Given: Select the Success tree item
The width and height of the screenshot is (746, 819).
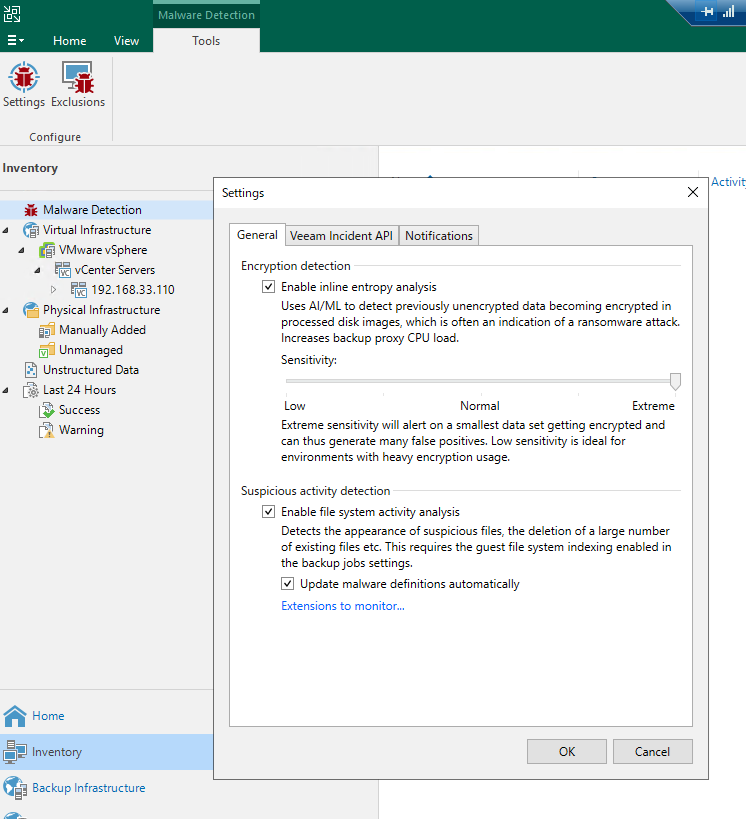Looking at the screenshot, I should coord(79,410).
